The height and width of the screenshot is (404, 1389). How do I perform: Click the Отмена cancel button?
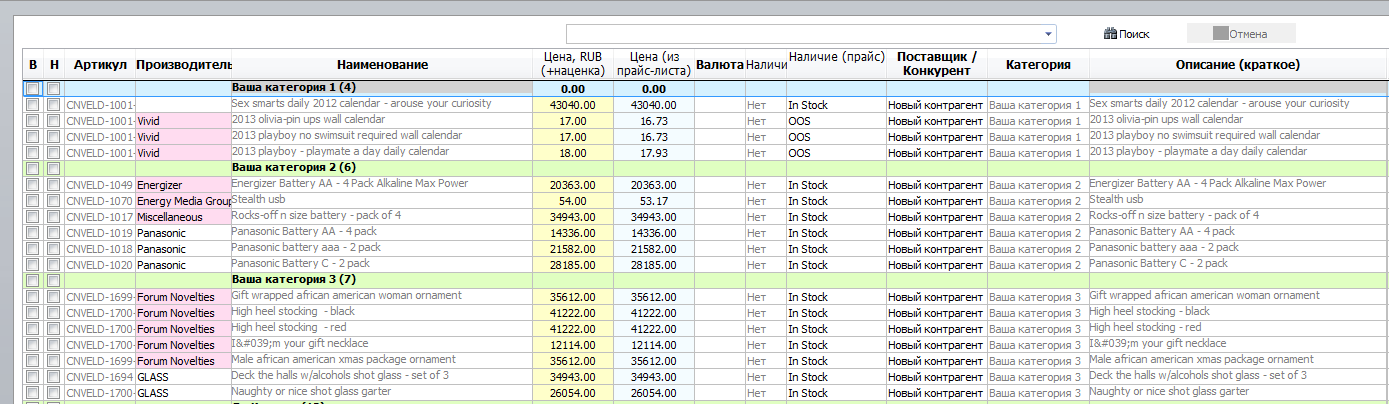1241,34
